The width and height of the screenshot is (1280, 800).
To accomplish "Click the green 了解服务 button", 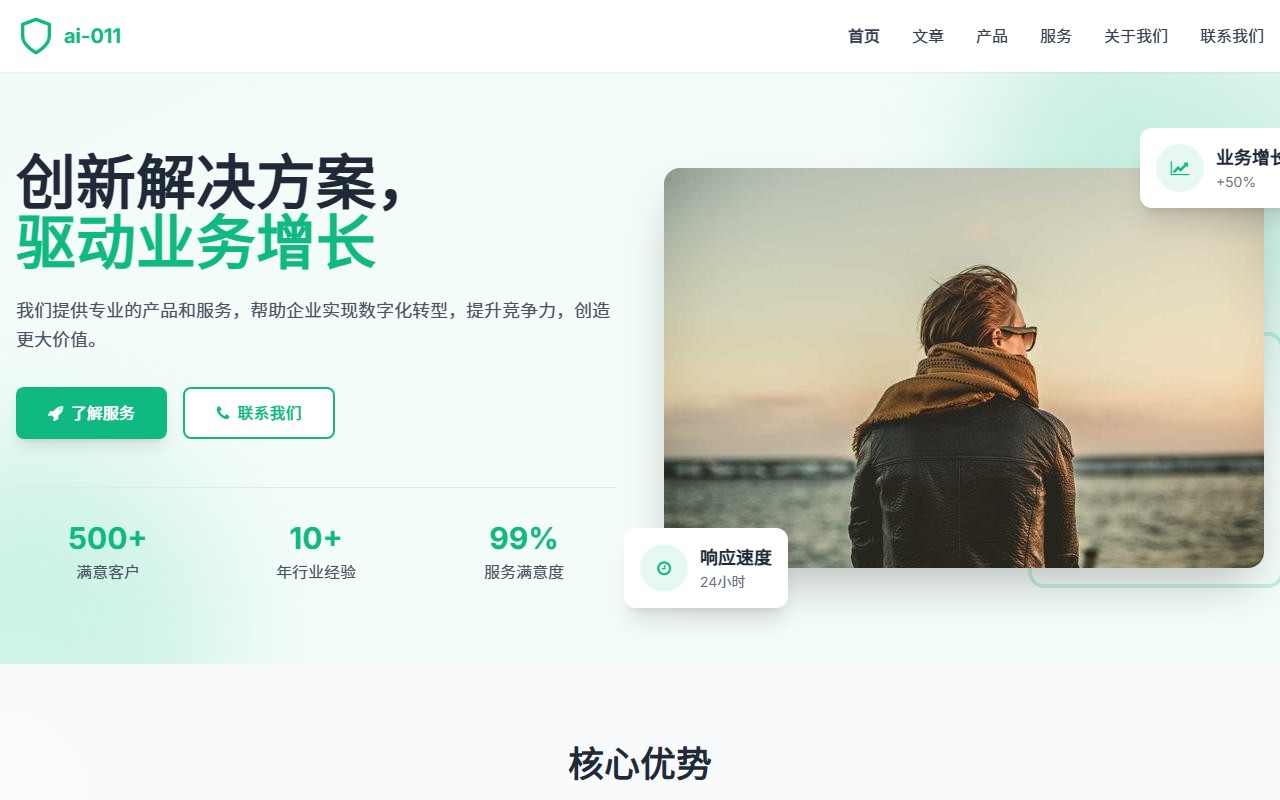I will (91, 413).
